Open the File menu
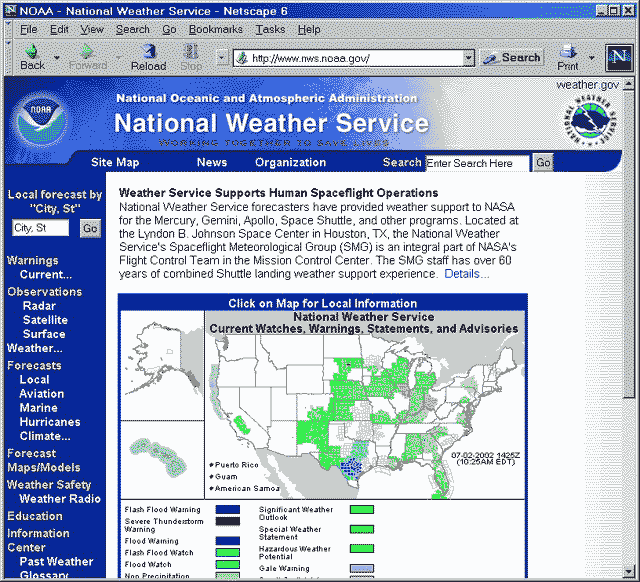The image size is (640, 582). tap(29, 29)
